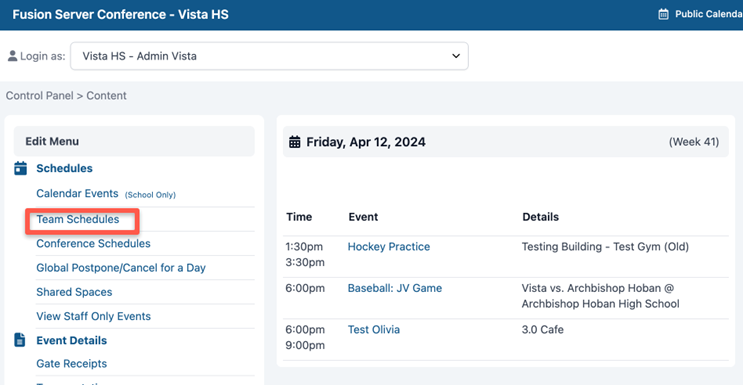Choose Global Postpone/Cancel for a Day
This screenshot has height=385, width=743.
121,268
